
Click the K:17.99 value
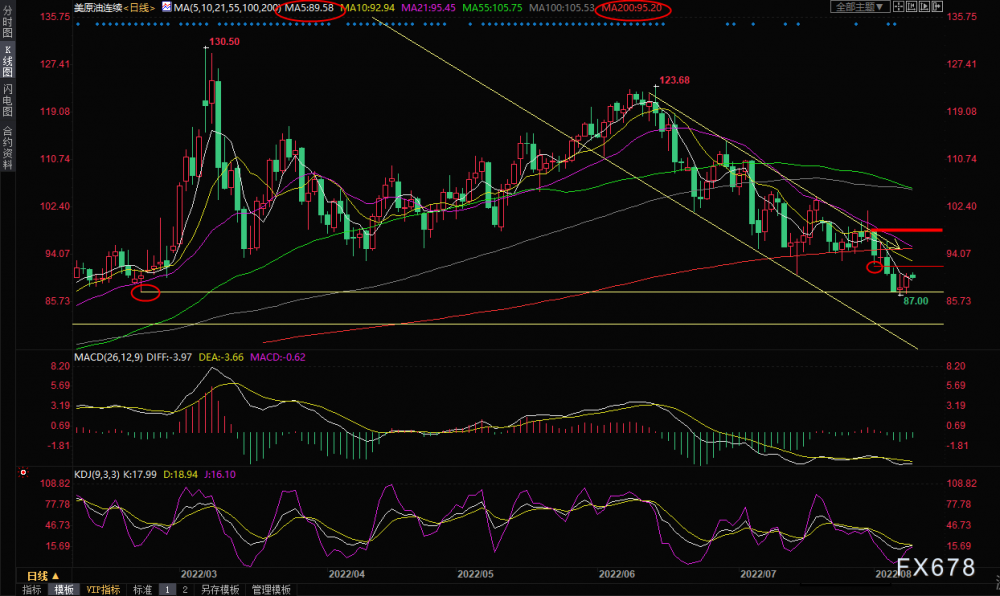pos(140,474)
